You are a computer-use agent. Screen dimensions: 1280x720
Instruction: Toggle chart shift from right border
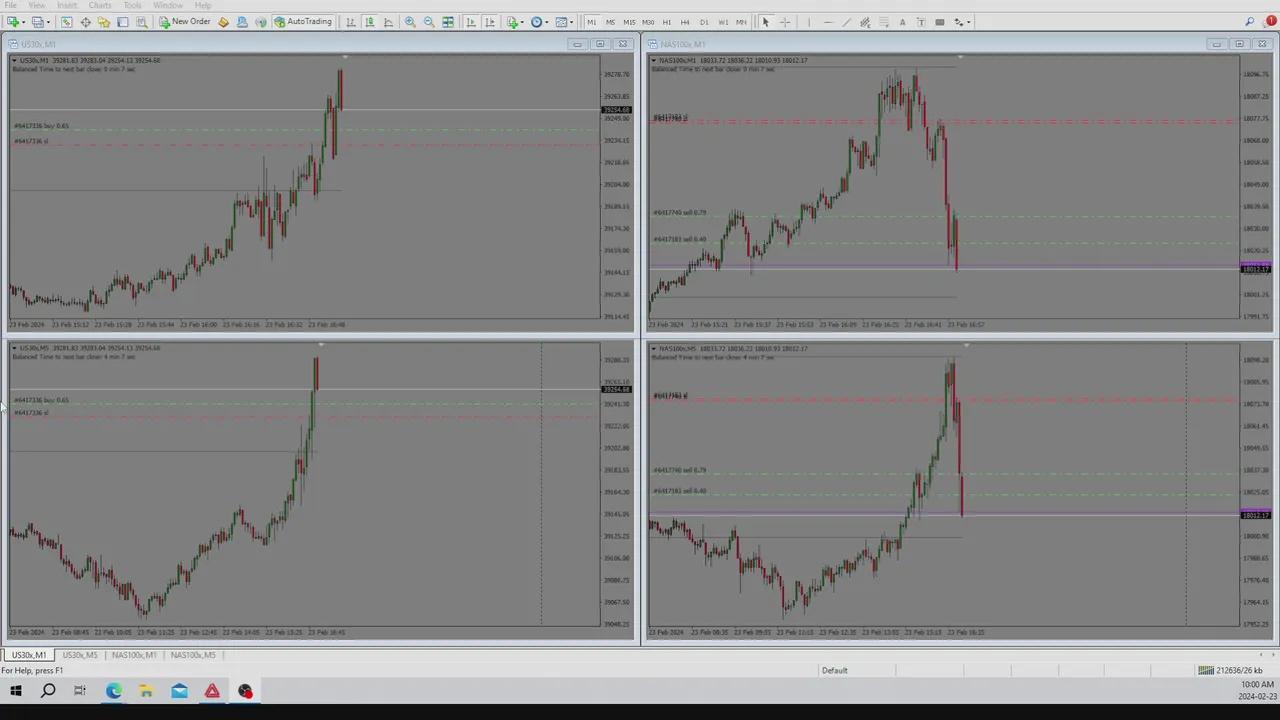(x=490, y=22)
